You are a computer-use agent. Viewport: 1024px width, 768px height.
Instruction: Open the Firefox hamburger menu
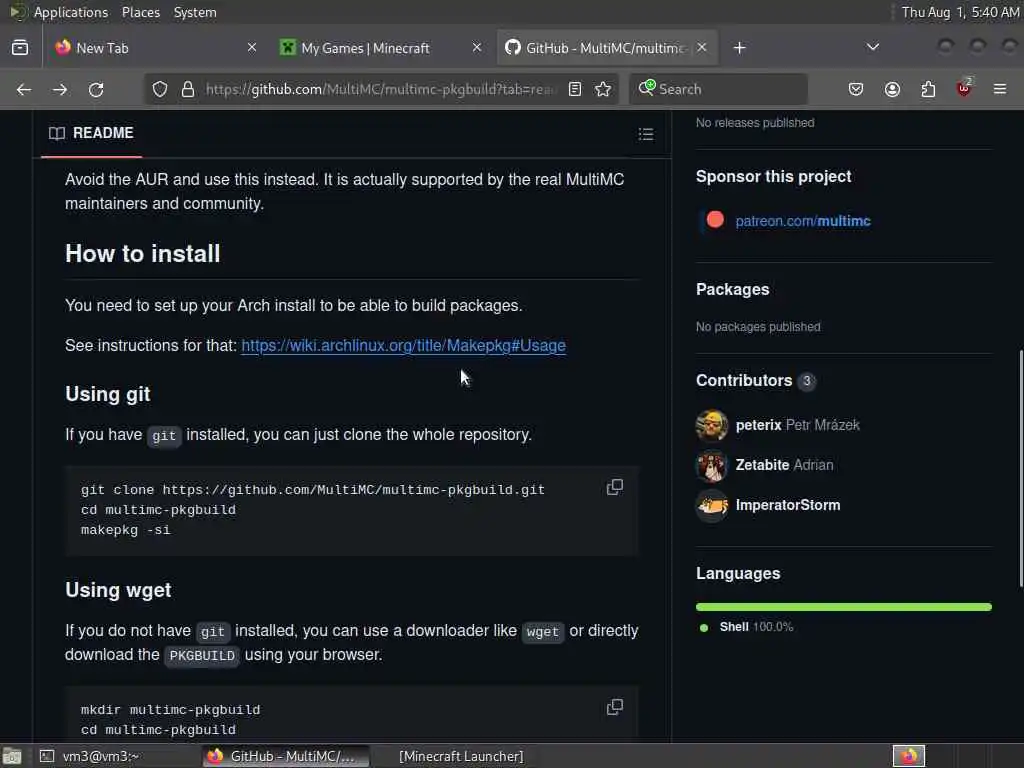coord(1000,89)
